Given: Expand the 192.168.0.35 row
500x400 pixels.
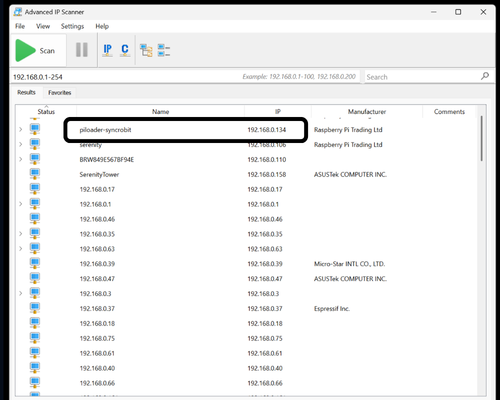Looking at the screenshot, I should 21,234.
